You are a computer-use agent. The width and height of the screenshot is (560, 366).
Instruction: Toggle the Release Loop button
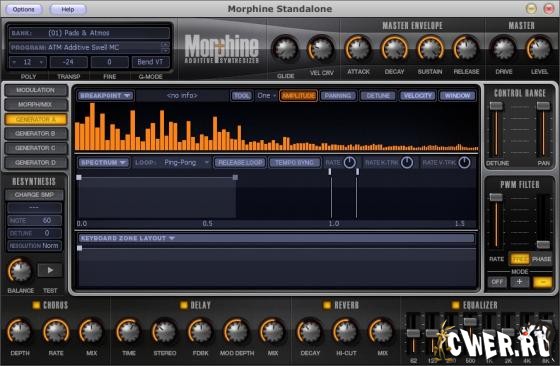(x=240, y=162)
